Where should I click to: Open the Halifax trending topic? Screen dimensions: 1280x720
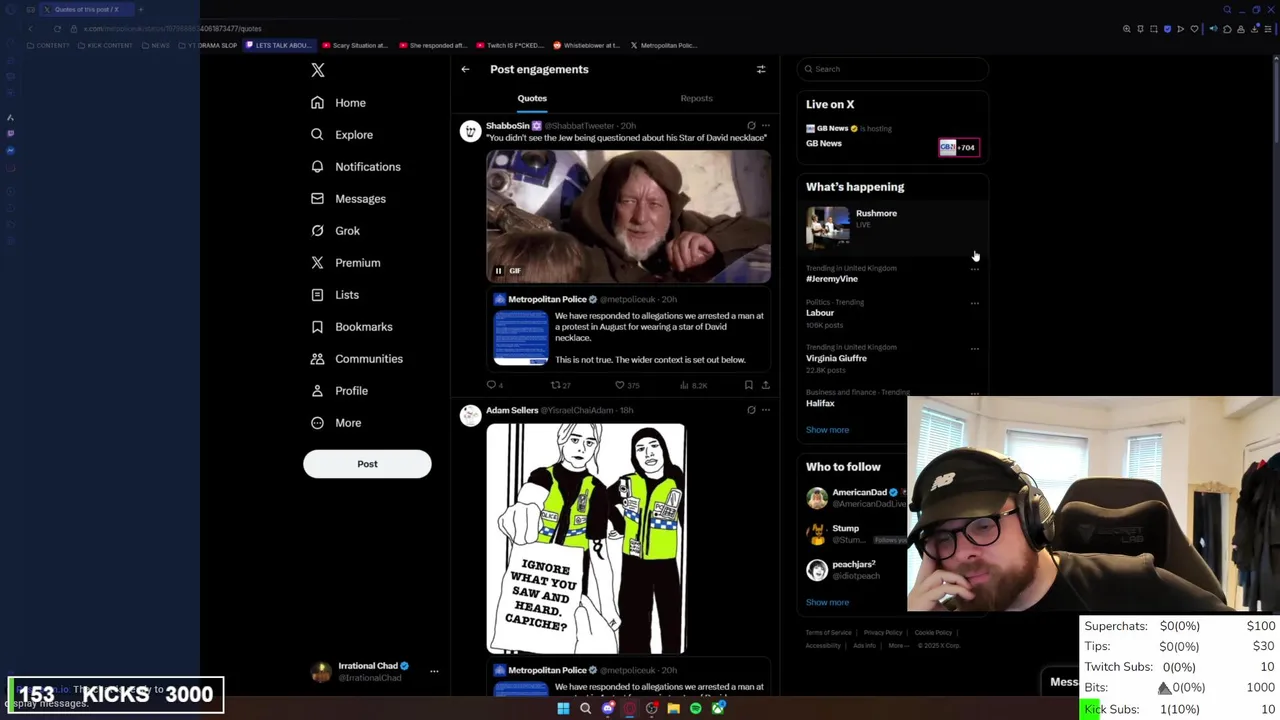(x=820, y=403)
